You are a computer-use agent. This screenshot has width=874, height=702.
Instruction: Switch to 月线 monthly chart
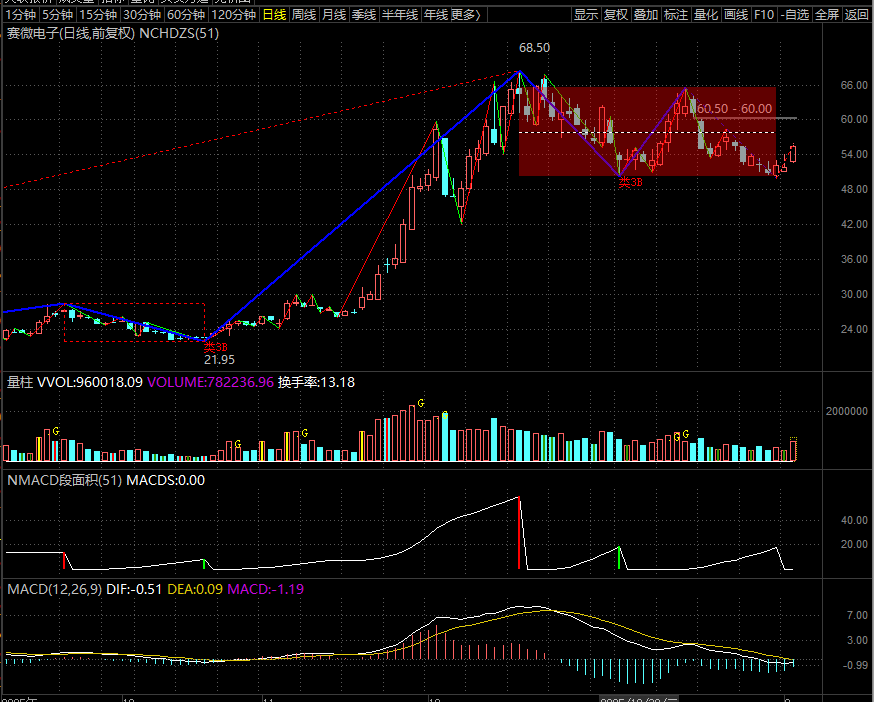(x=334, y=14)
